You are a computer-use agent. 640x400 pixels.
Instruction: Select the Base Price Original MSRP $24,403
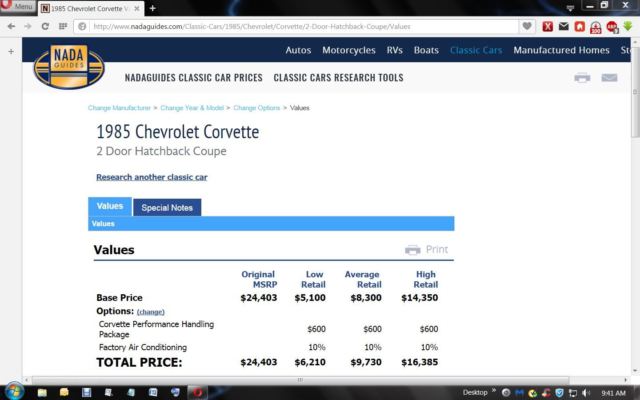(x=258, y=298)
